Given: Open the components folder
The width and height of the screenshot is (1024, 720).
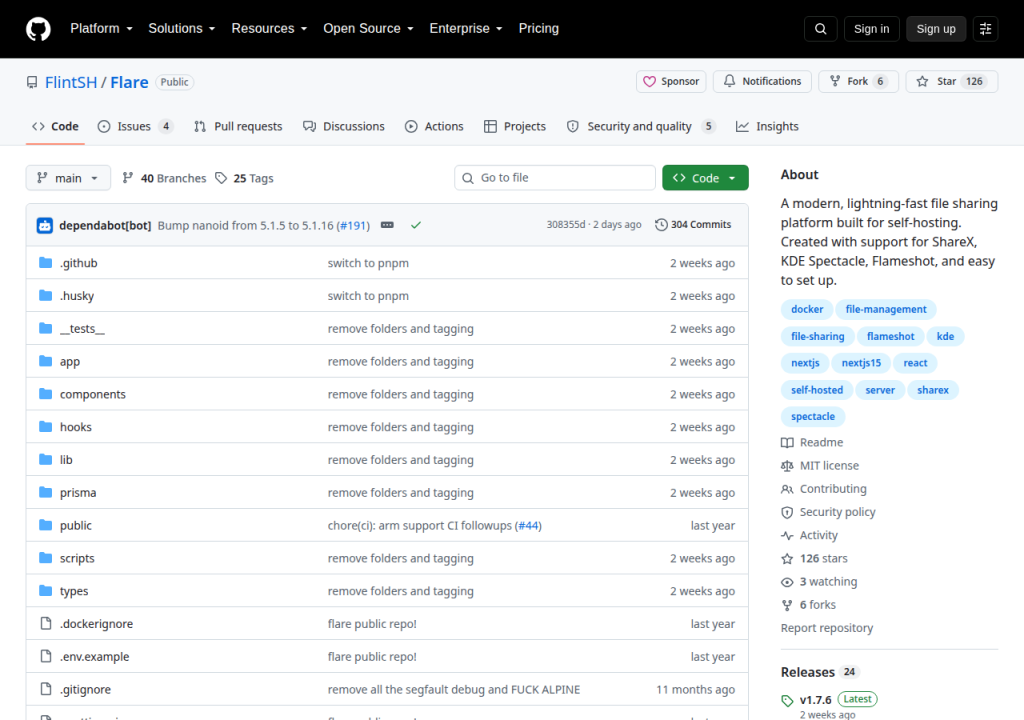Looking at the screenshot, I should [x=93, y=394].
